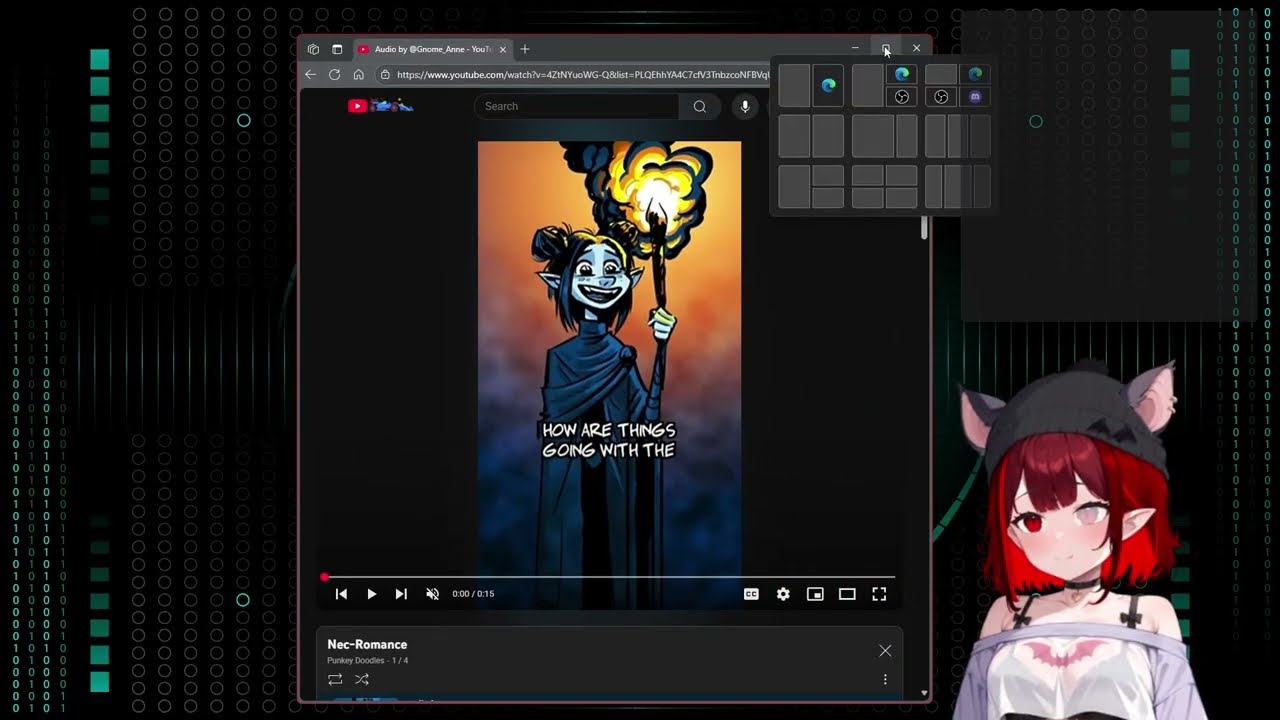Switch to miniplayer mode
This screenshot has width=1280, height=720.
click(815, 594)
